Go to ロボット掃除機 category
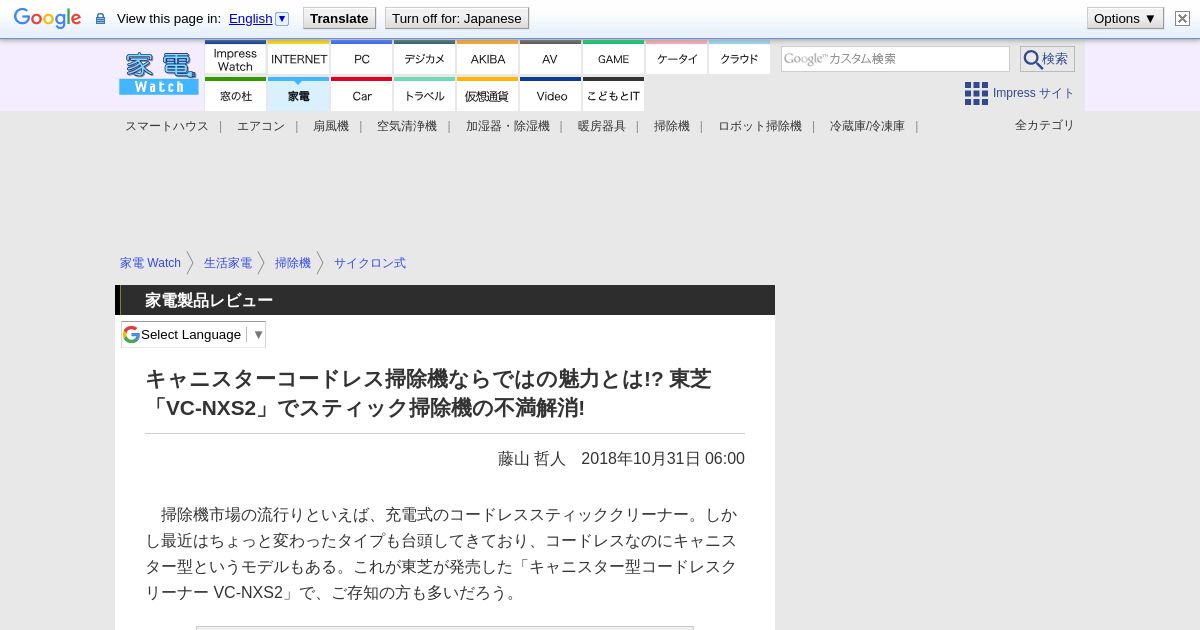This screenshot has height=630, width=1200. point(760,126)
